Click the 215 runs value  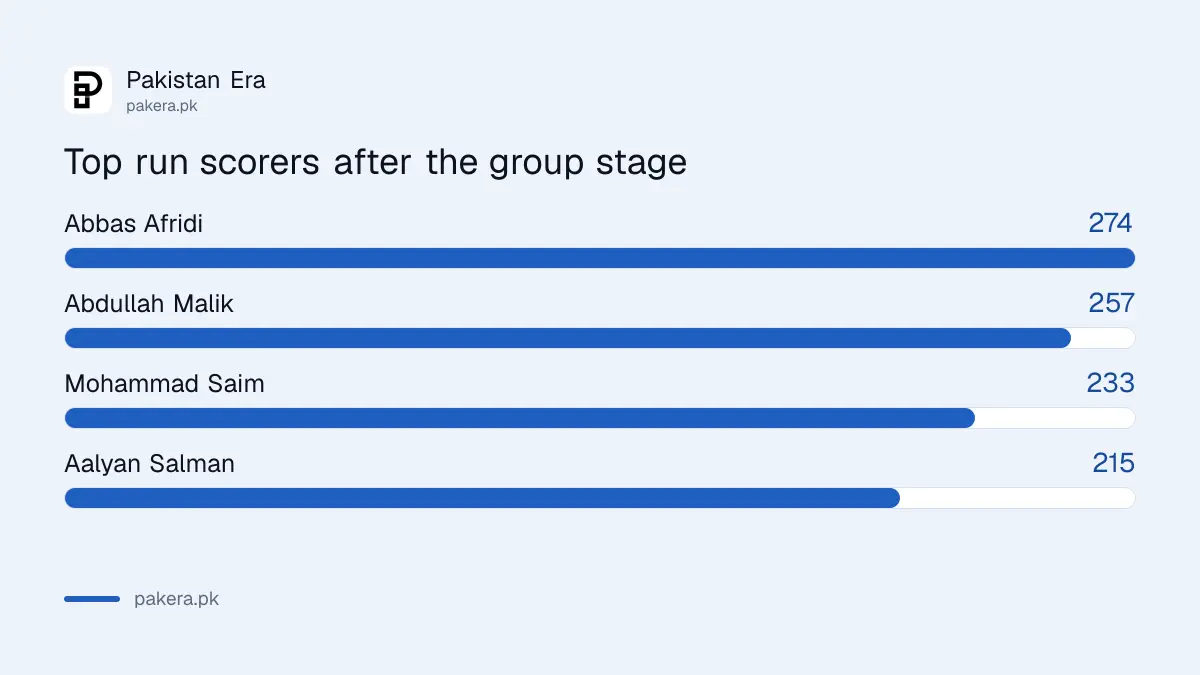(1113, 463)
